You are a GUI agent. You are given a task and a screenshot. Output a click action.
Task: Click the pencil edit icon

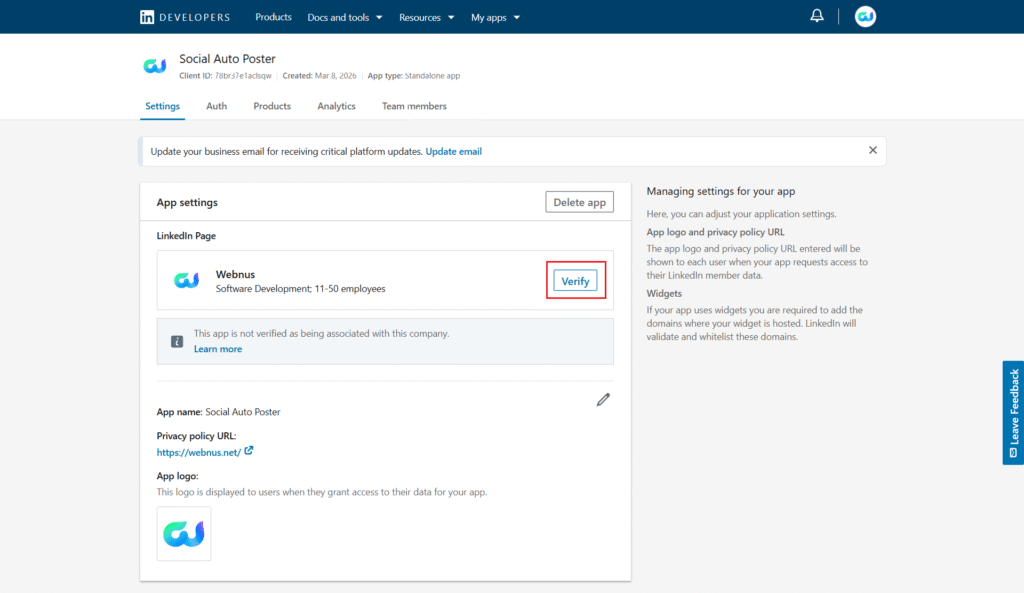[x=603, y=400]
